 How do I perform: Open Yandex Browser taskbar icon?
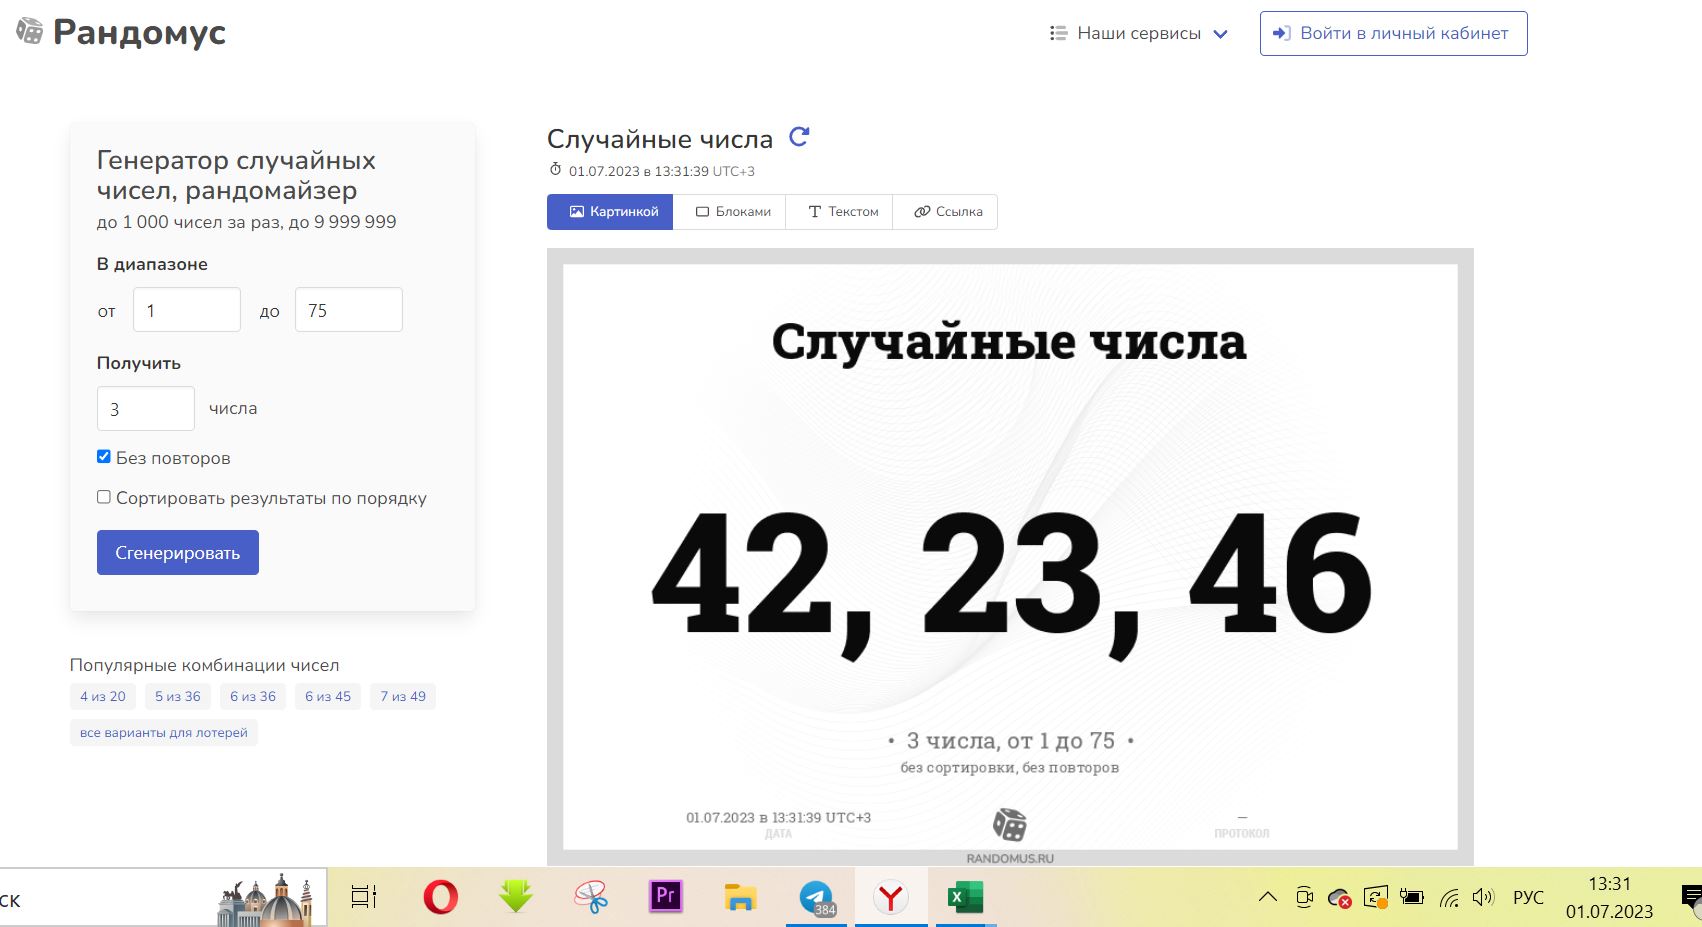pos(890,897)
